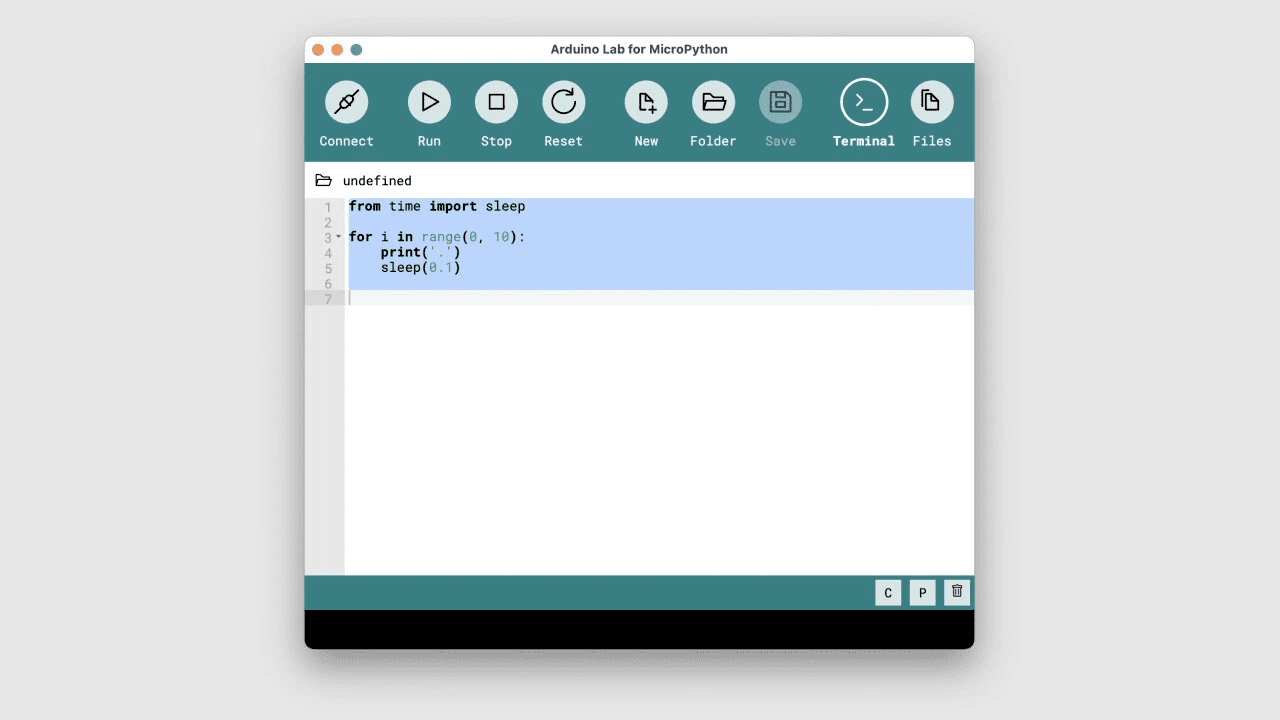Image resolution: width=1280 pixels, height=720 pixels.
Task: Click the sleep(0.1) code line
Action: coord(420,267)
